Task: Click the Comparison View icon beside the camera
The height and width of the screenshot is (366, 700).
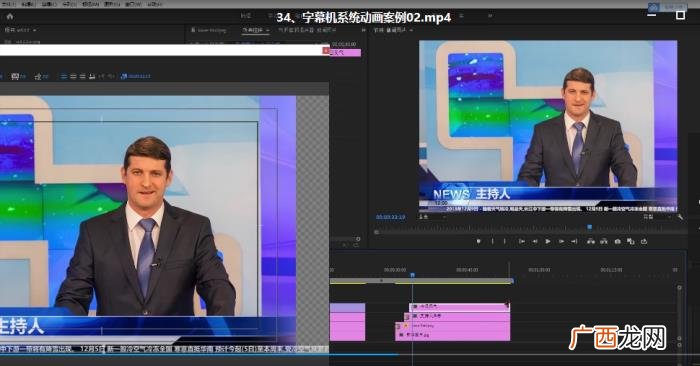Action: pos(630,241)
